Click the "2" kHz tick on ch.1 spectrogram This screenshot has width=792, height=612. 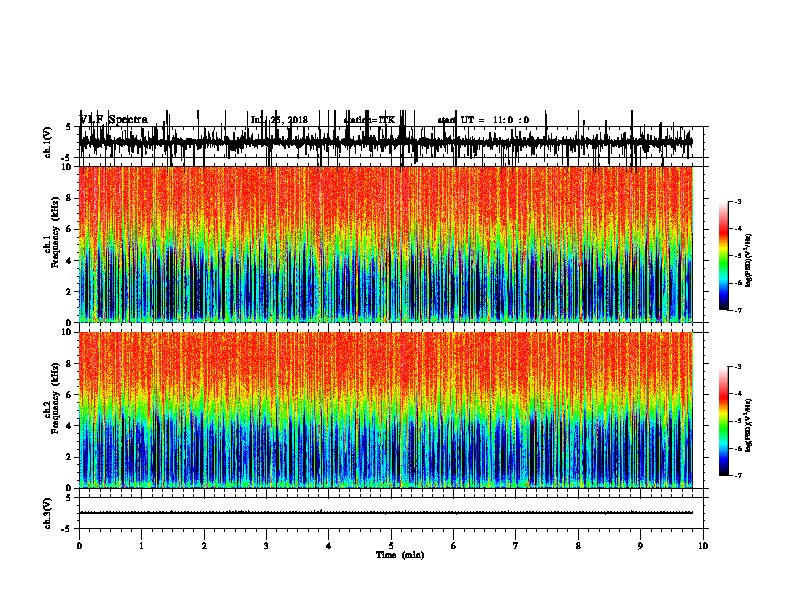coord(69,292)
